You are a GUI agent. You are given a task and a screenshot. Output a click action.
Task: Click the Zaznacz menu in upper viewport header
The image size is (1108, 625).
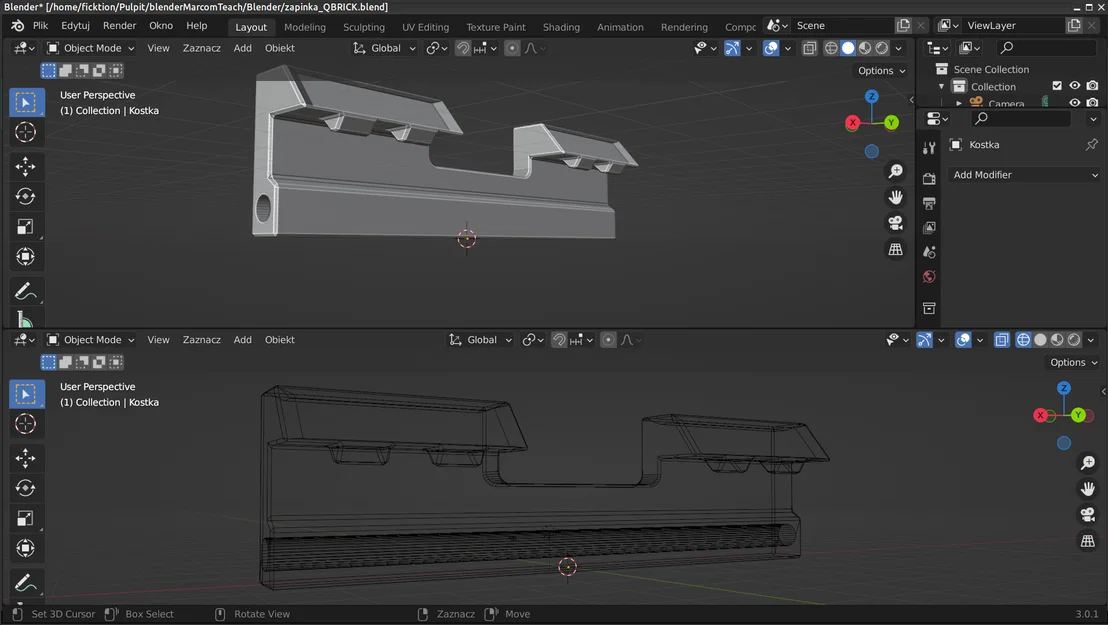(201, 48)
